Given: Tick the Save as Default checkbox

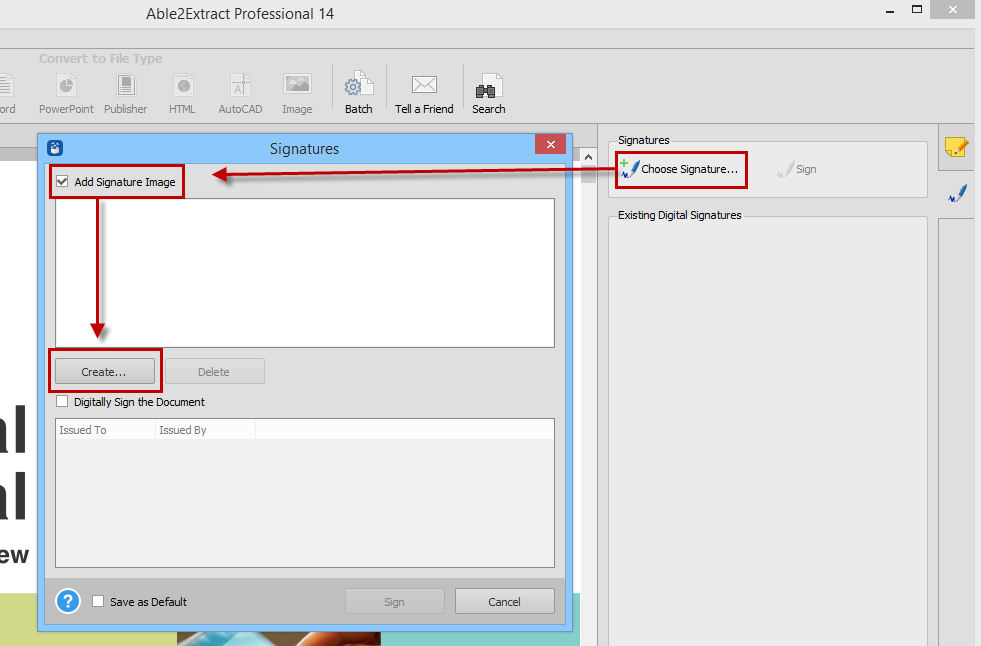Looking at the screenshot, I should (98, 602).
